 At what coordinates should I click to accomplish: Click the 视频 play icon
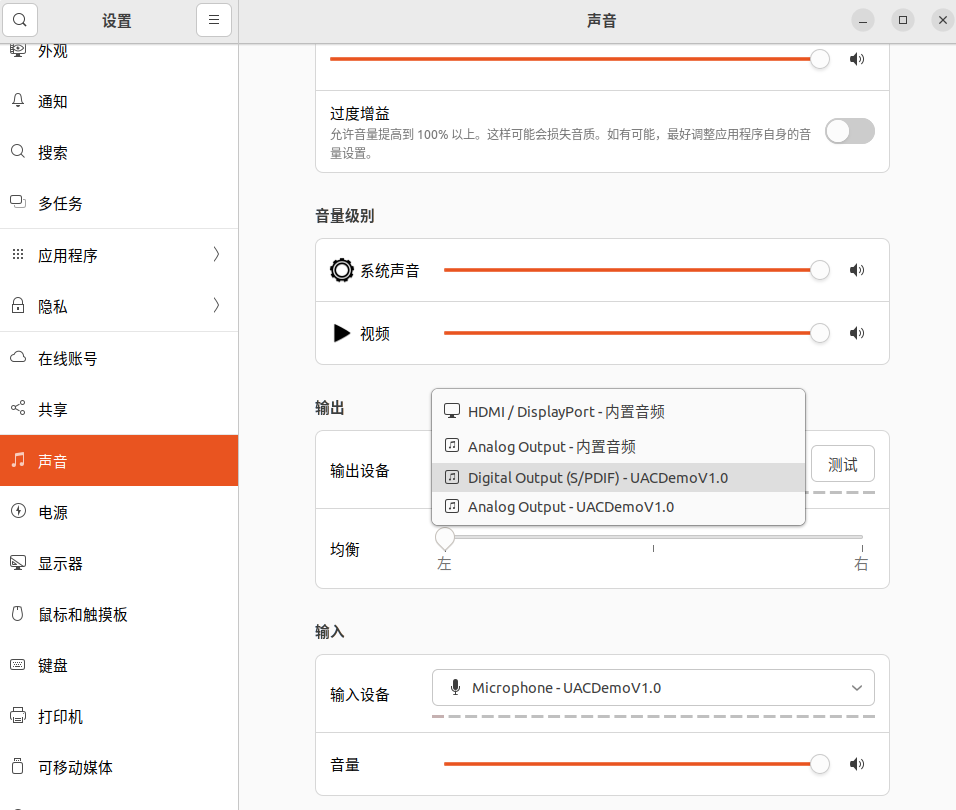pyautogui.click(x=341, y=333)
